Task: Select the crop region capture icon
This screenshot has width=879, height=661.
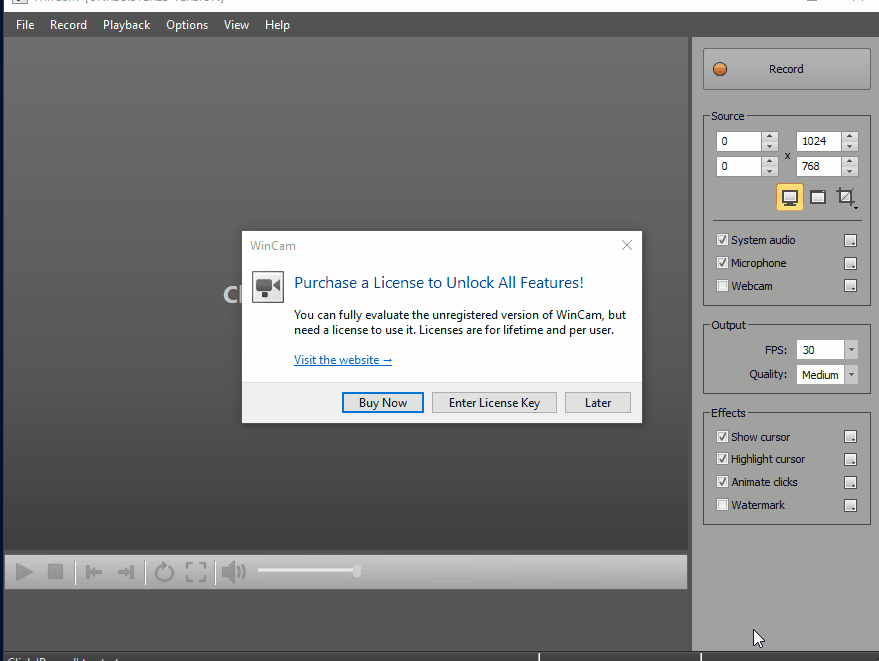Action: [x=846, y=197]
